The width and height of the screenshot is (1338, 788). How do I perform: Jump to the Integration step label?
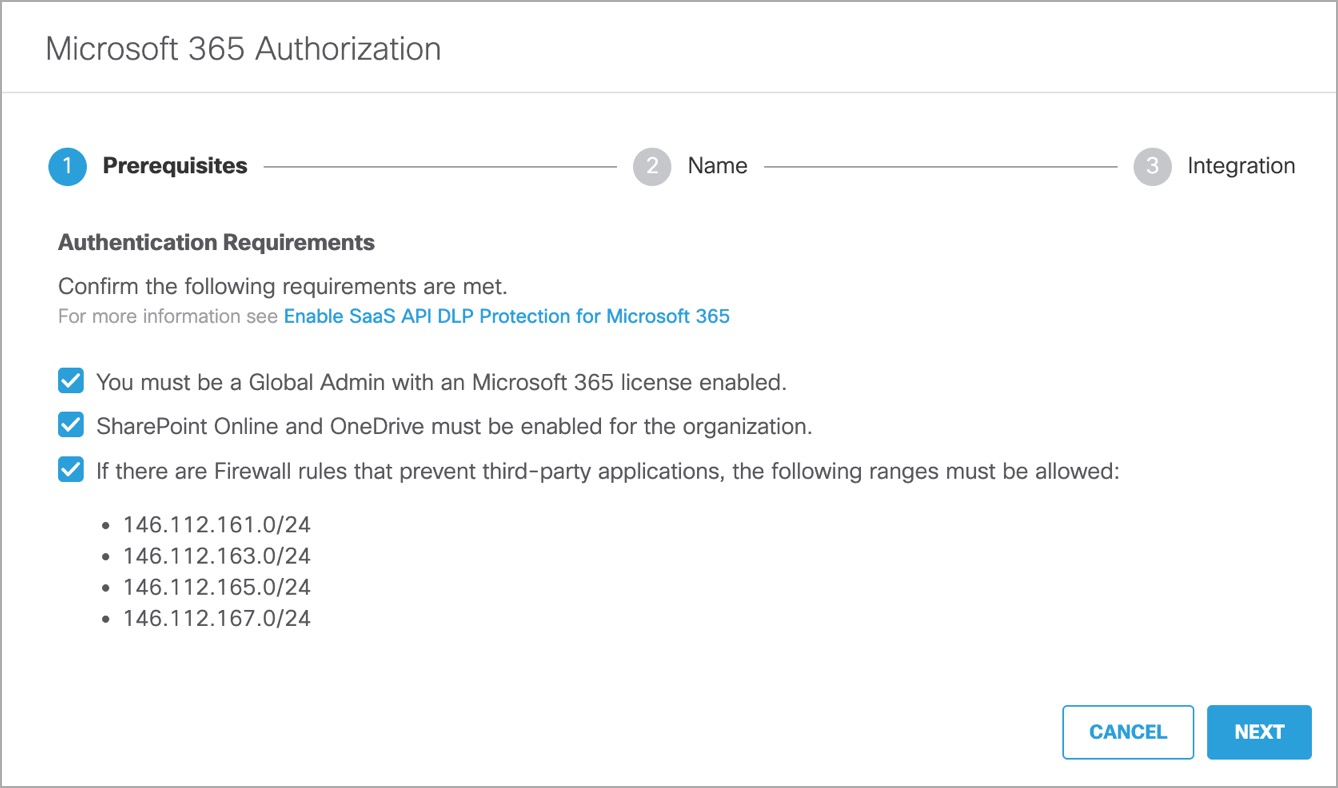tap(1240, 166)
